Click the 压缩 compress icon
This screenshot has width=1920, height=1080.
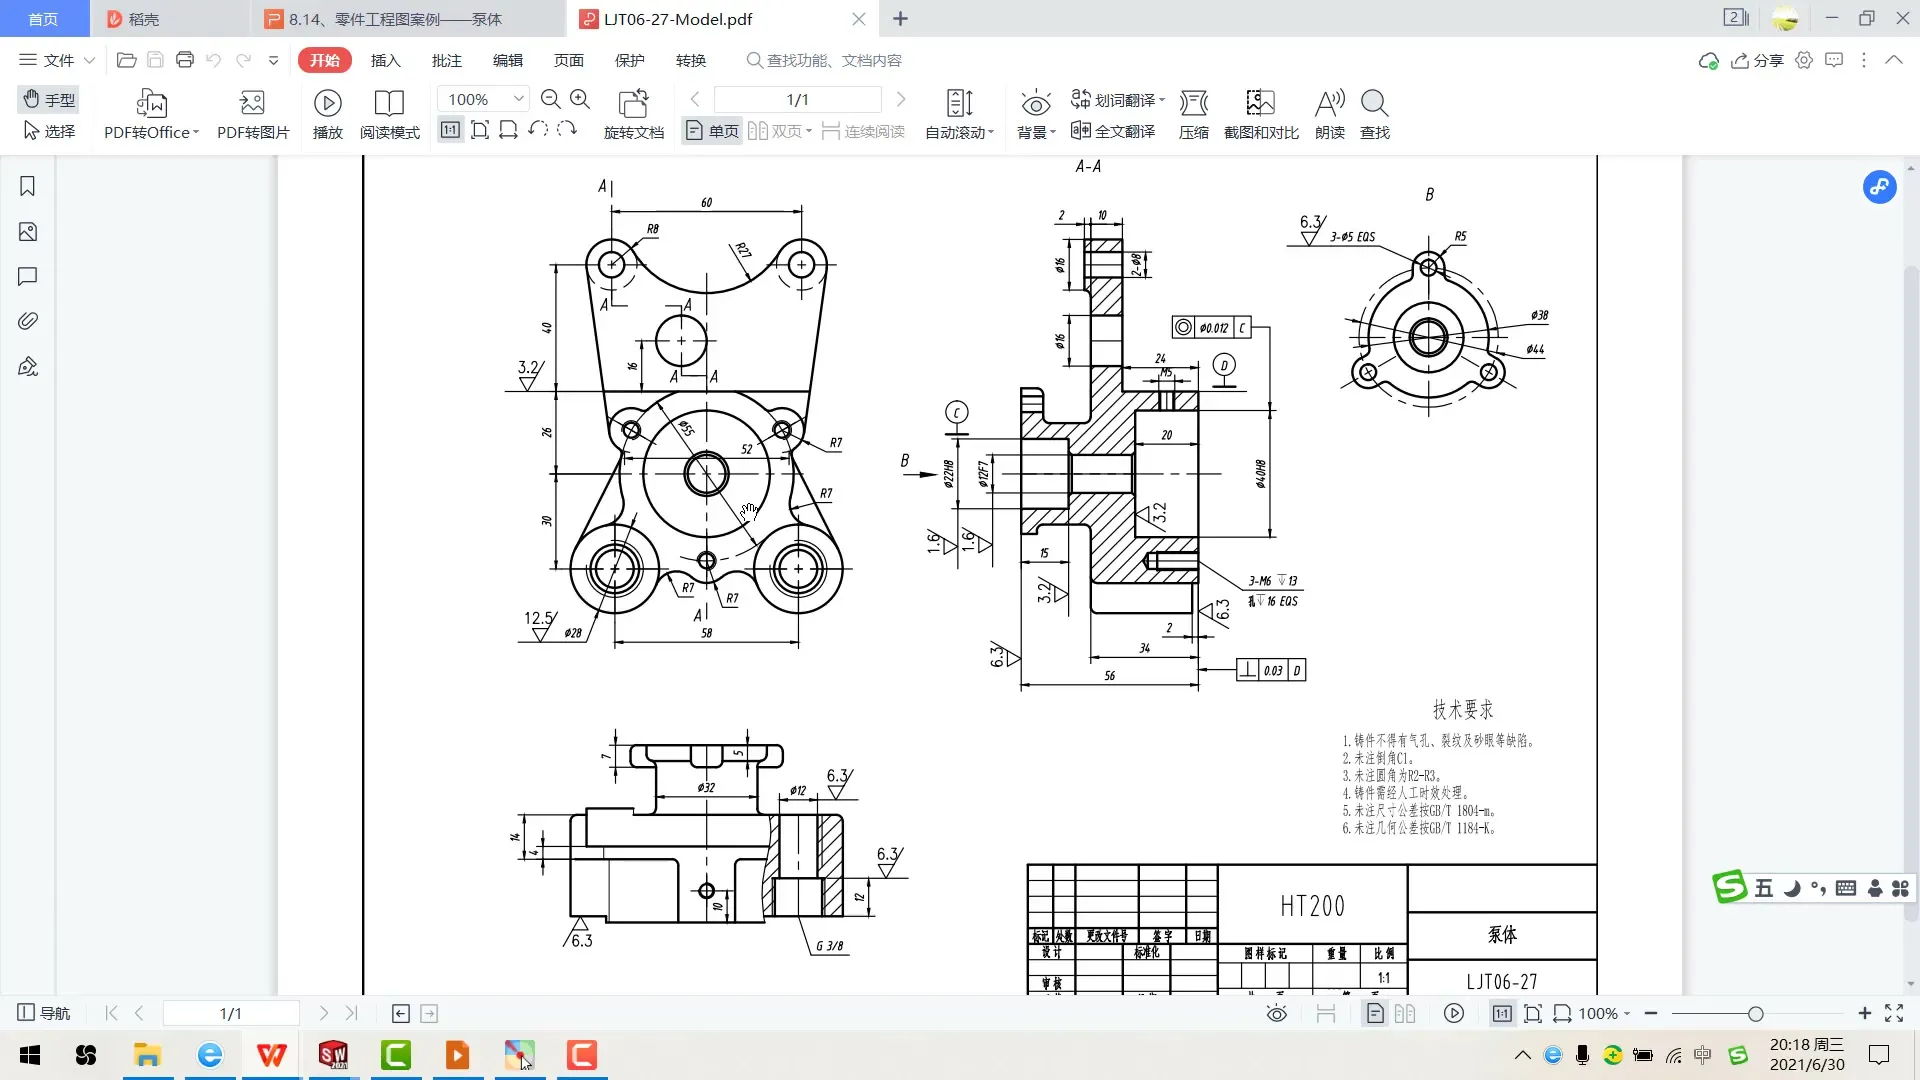click(x=1192, y=113)
